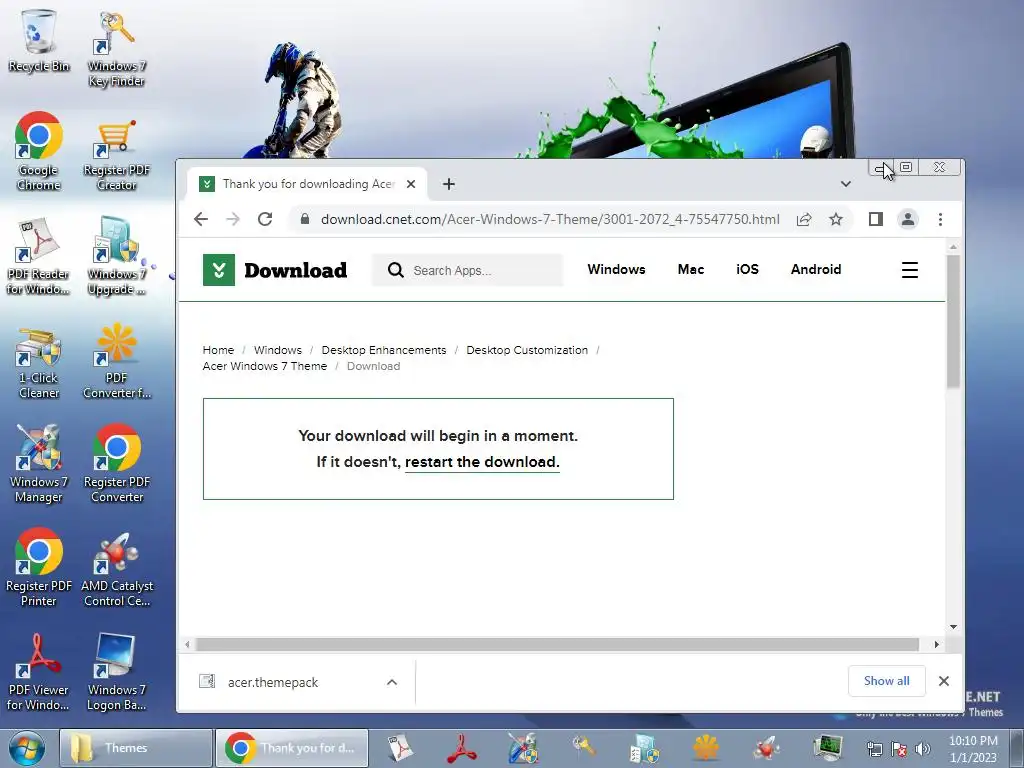The image size is (1024, 768).
Task: Open the Windows Start menu
Action: (x=26, y=748)
